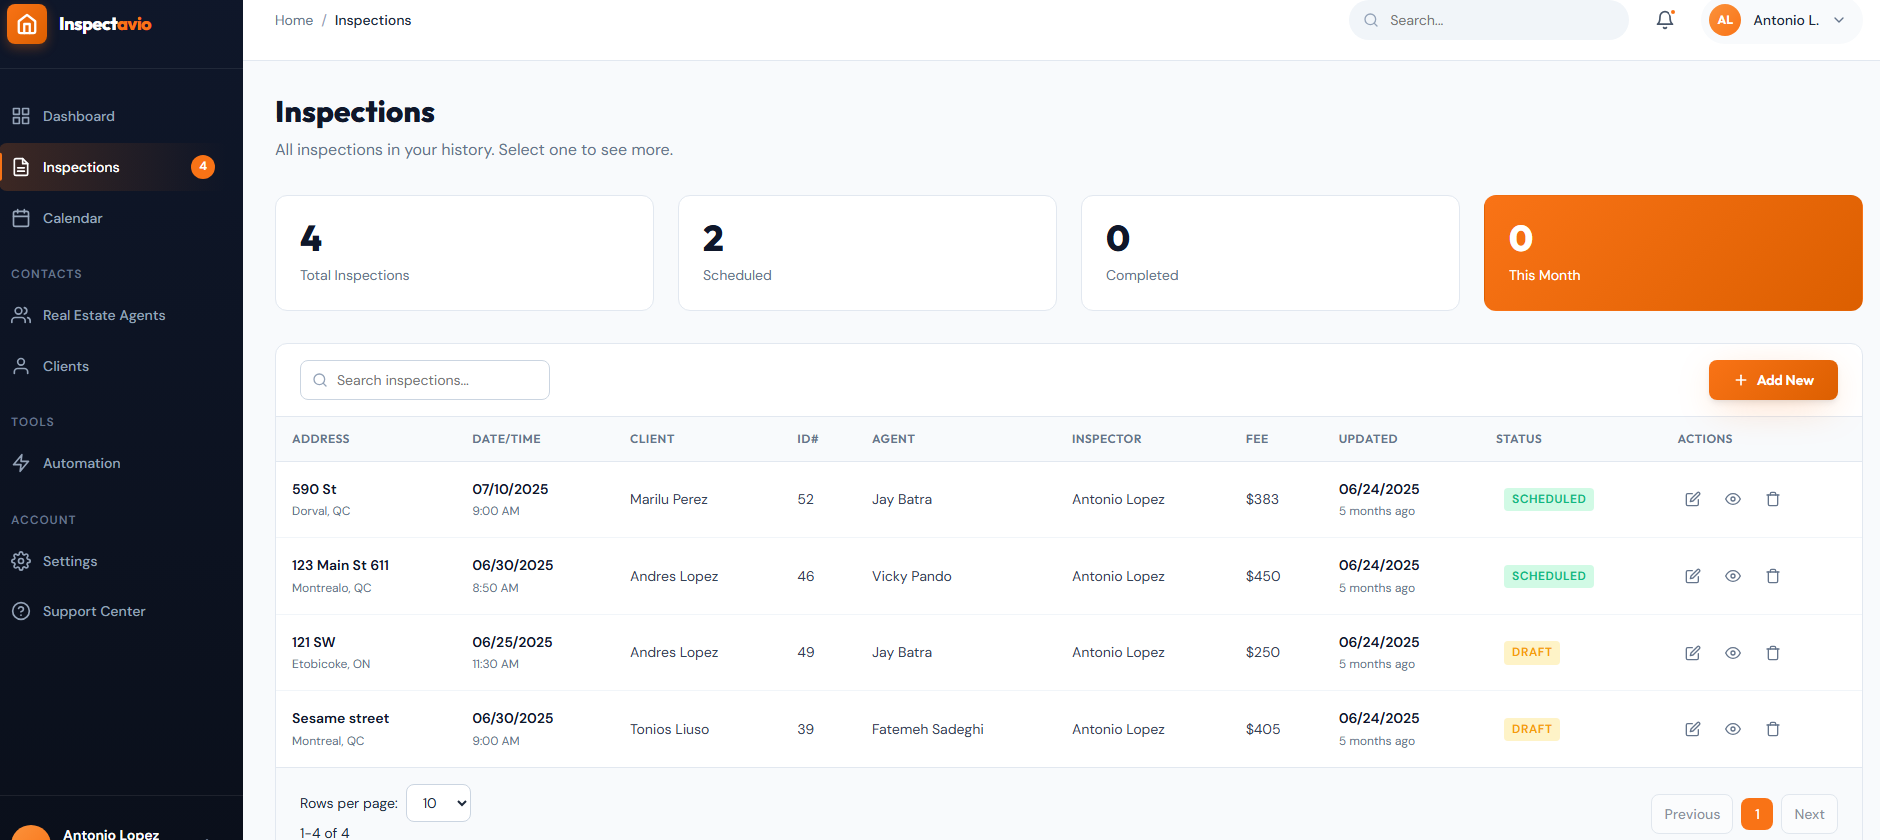Viewport: 1880px width, 840px height.
Task: Click the DRAFT badge for Sesame street
Action: (1532, 729)
